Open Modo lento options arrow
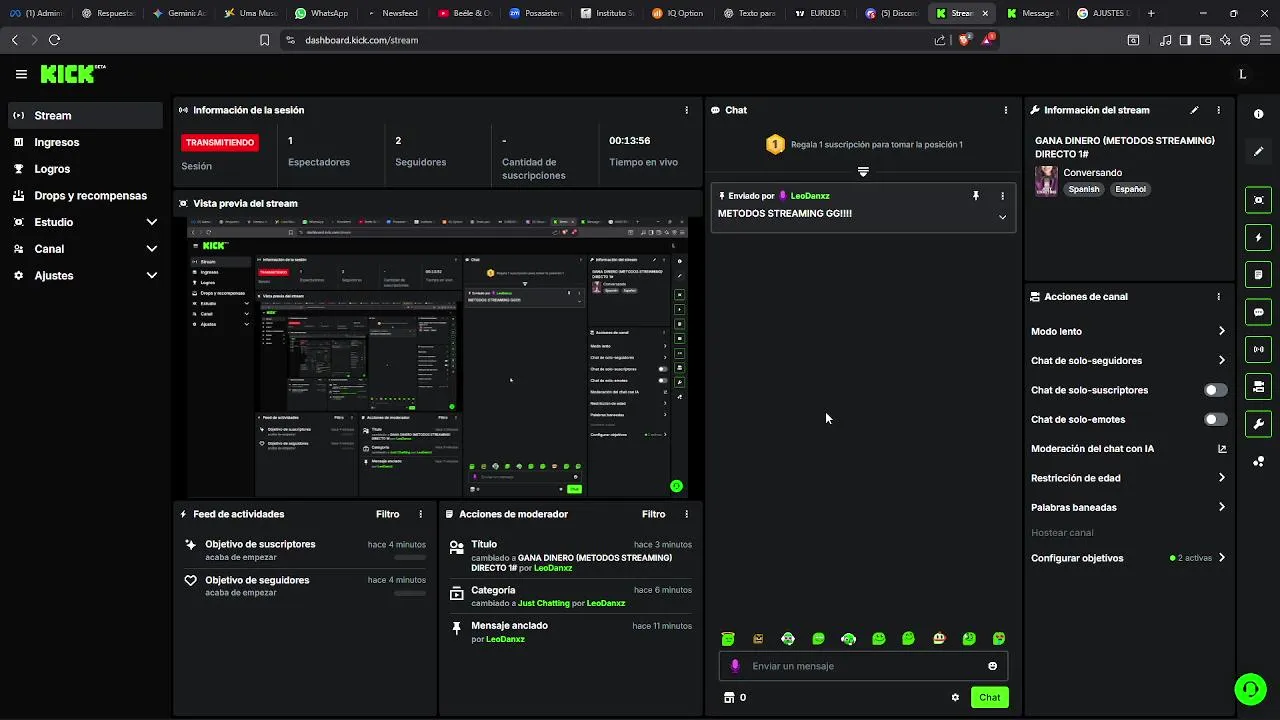1280x720 pixels. (x=1221, y=331)
